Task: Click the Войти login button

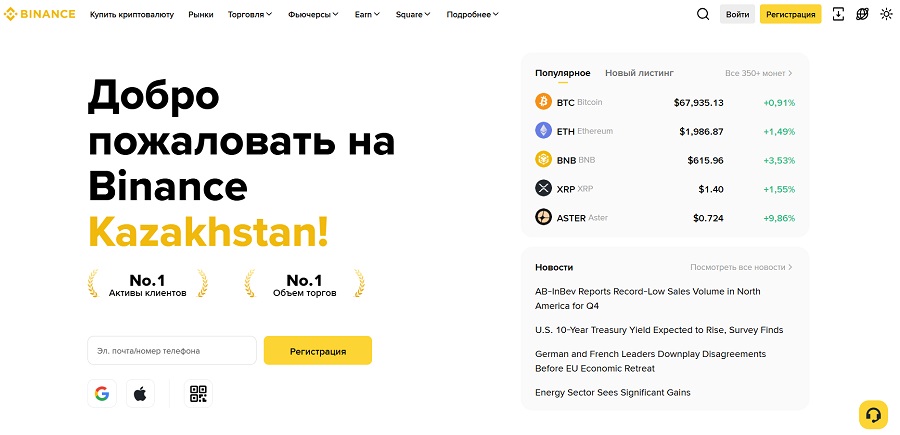Action: point(737,14)
